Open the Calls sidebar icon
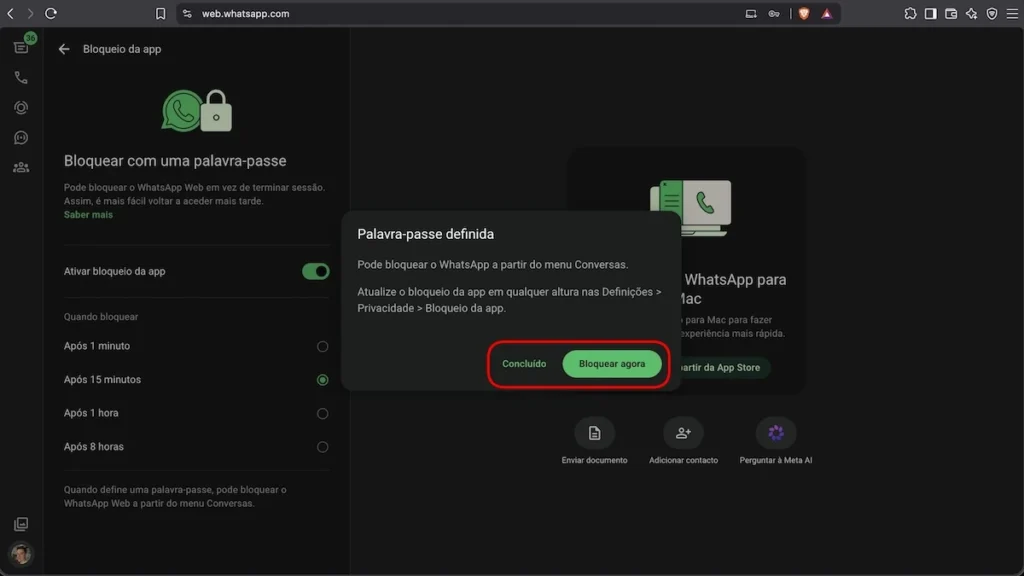 21,77
